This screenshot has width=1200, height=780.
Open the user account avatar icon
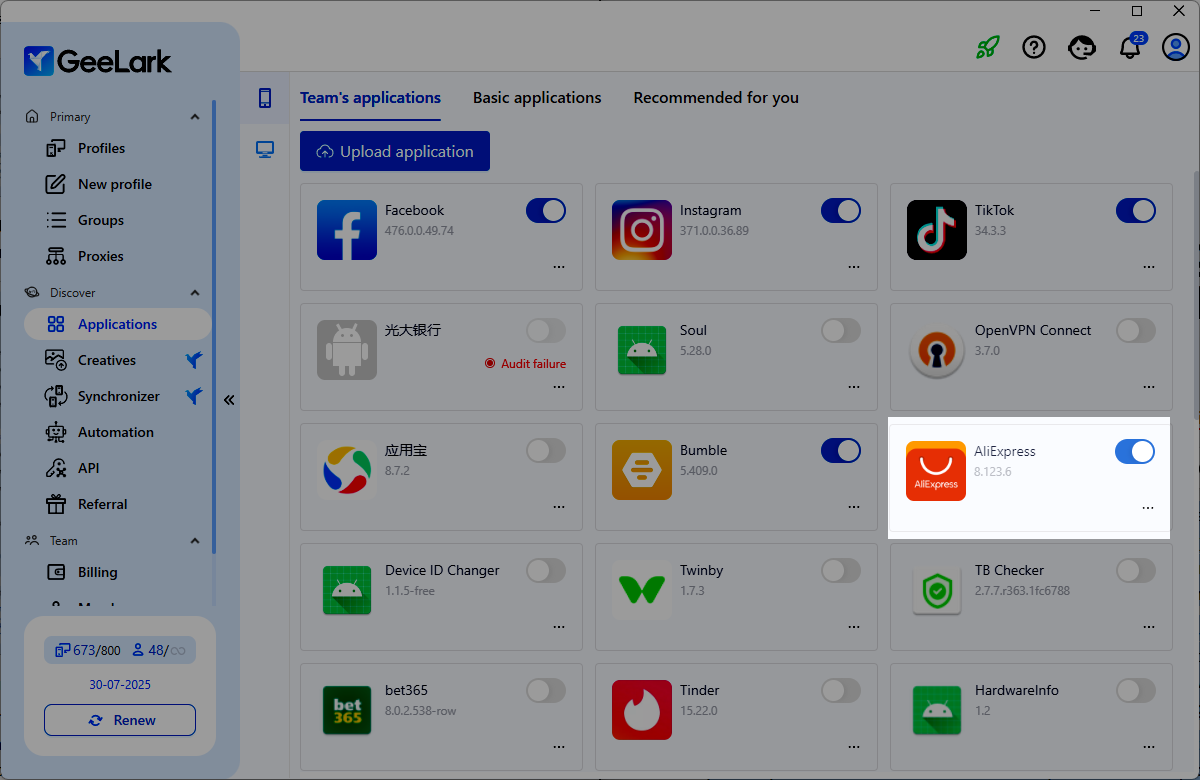click(1176, 47)
